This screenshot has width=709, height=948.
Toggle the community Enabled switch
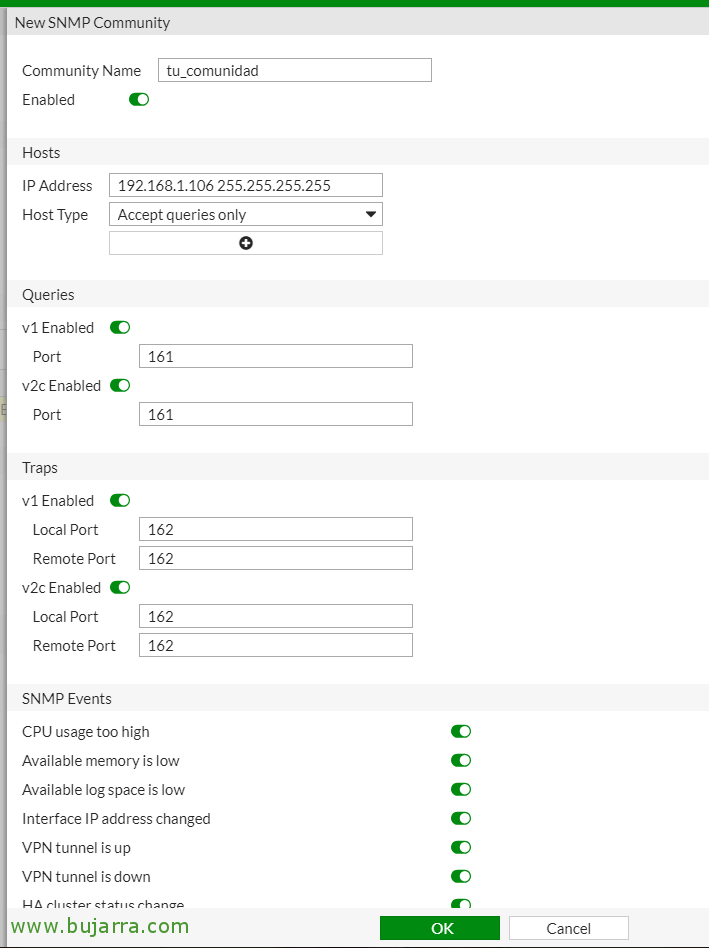point(139,99)
